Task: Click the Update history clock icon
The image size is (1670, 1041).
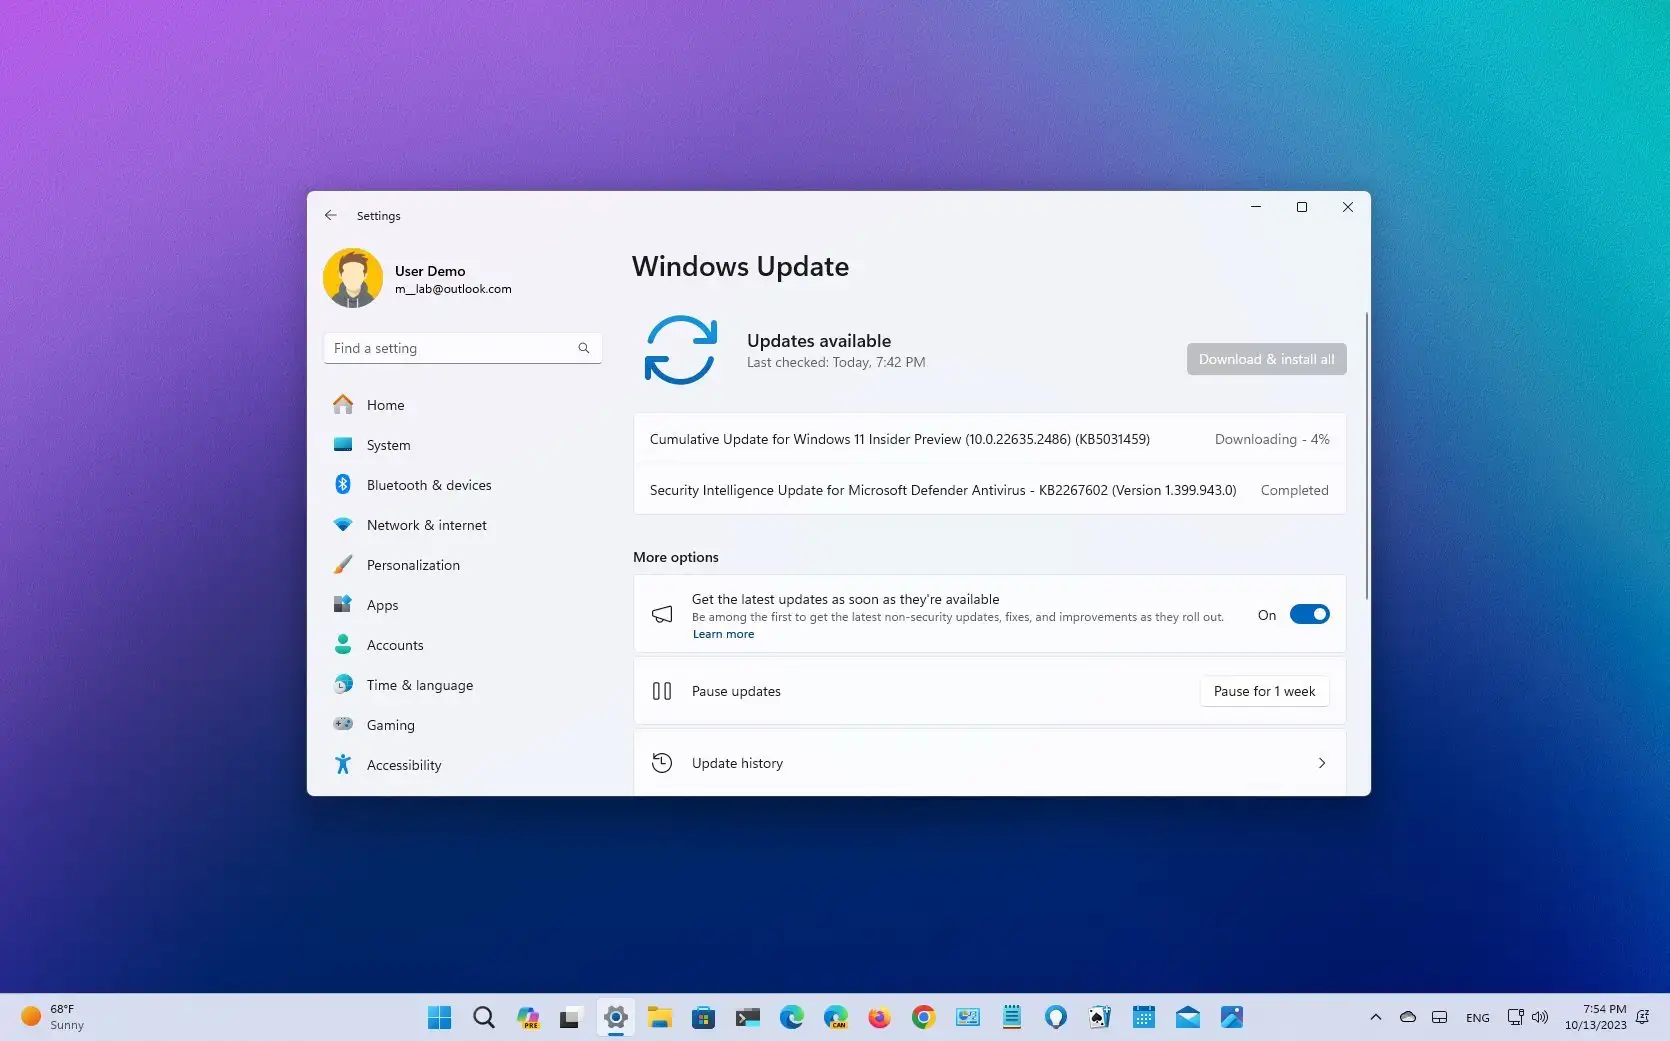Action: point(662,763)
